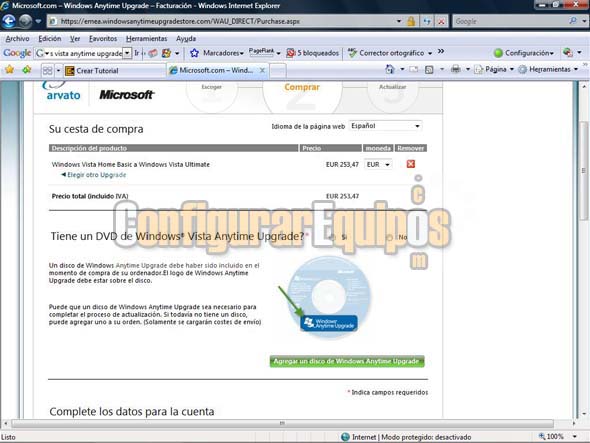Click 'Windows Vista Home Basic a Windows Vista Ultimate' text
The width and height of the screenshot is (590, 443).
pos(131,164)
